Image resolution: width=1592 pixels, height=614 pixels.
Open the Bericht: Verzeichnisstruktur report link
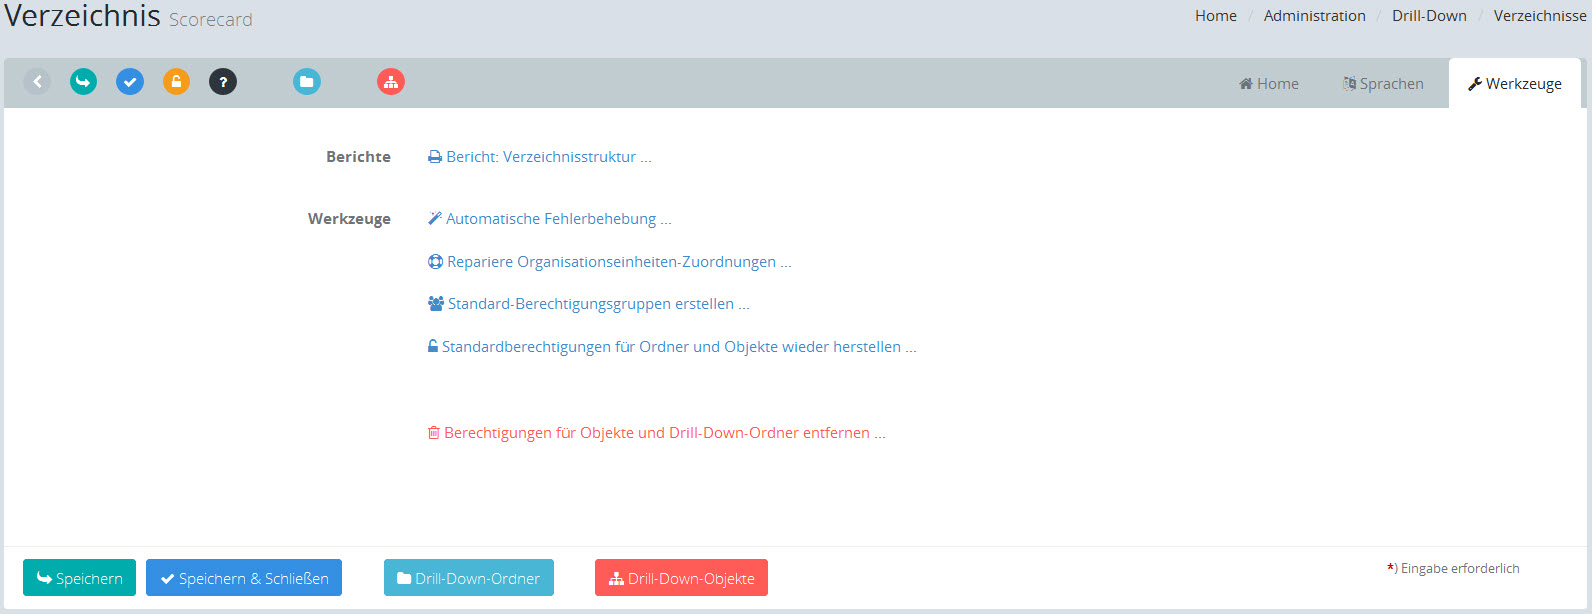point(540,157)
